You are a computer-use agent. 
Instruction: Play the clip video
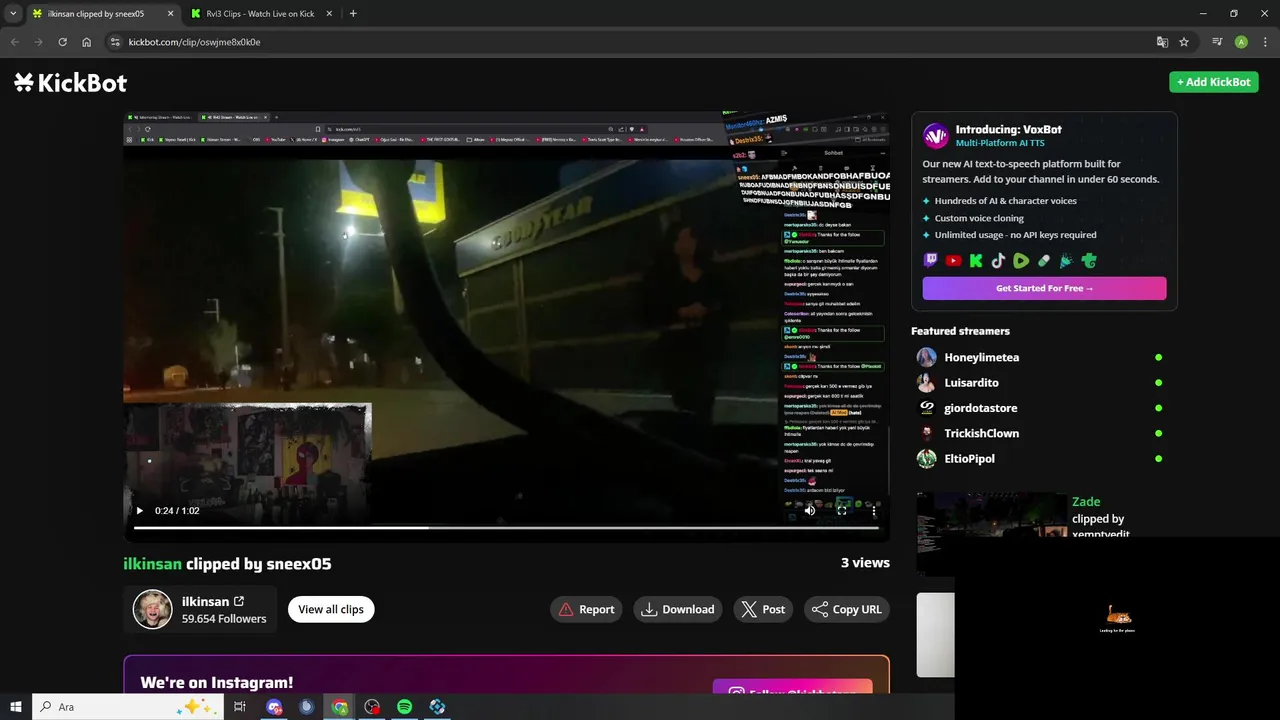(x=139, y=511)
